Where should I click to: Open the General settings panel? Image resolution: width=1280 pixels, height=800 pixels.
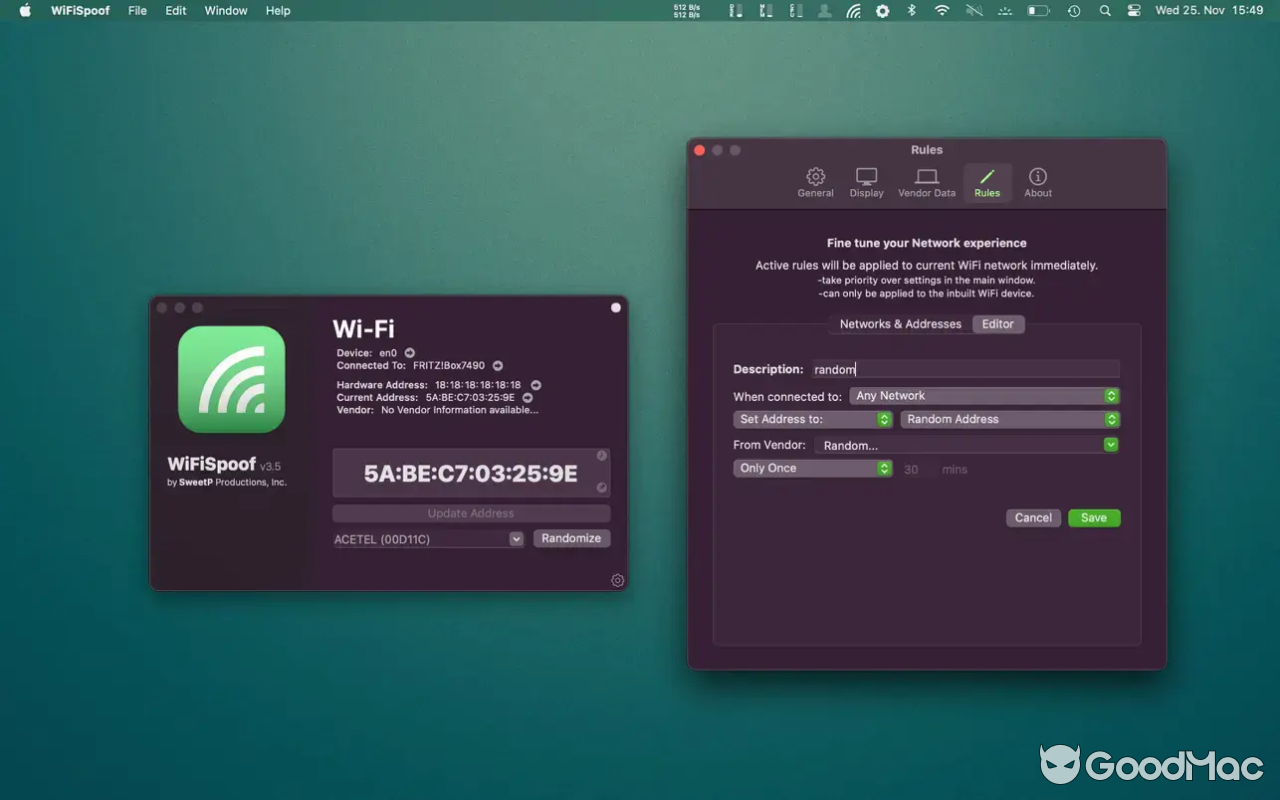(x=815, y=182)
